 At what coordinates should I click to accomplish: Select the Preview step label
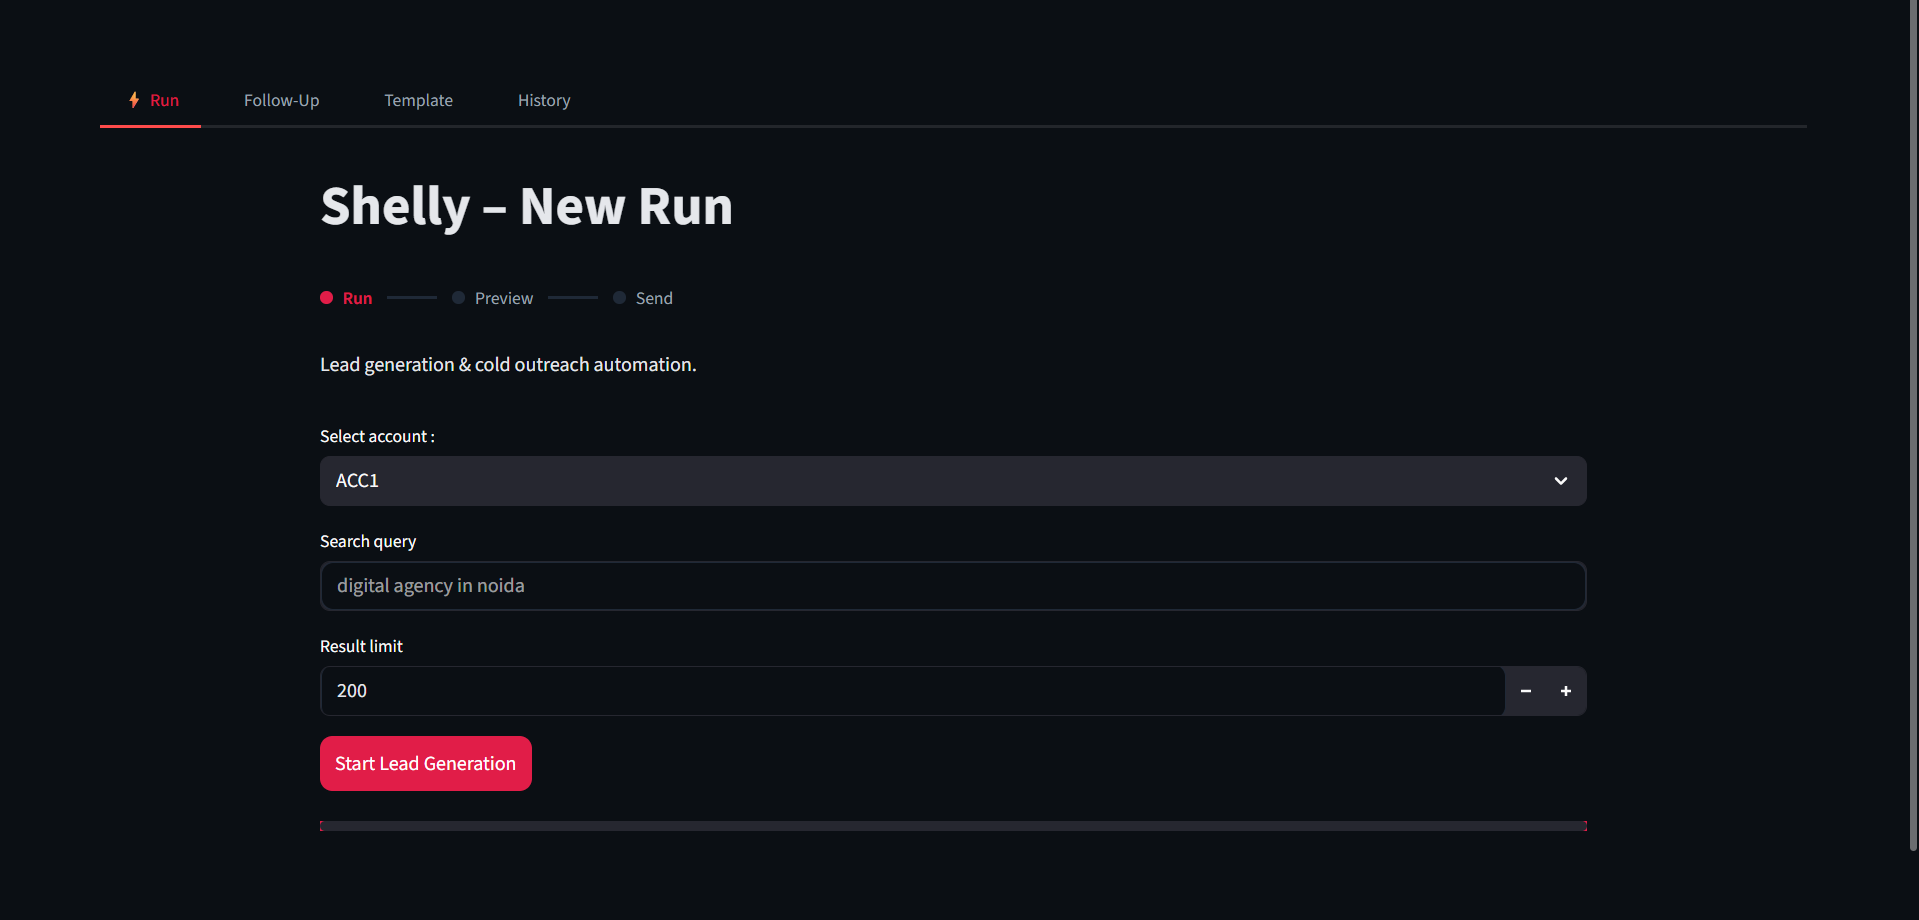point(504,298)
